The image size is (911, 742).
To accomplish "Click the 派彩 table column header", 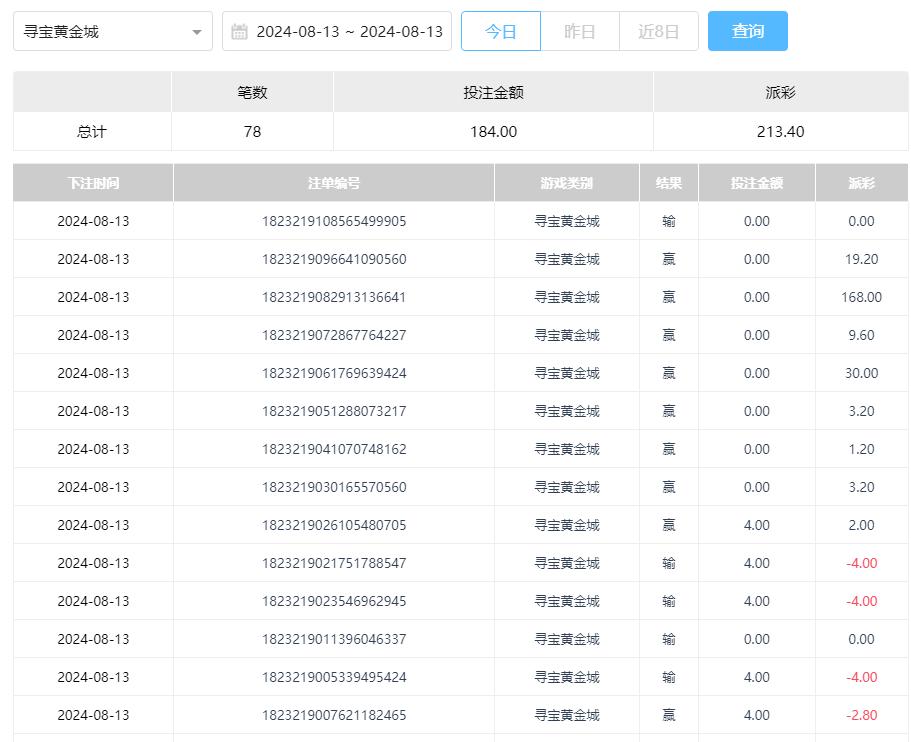I will 861,183.
